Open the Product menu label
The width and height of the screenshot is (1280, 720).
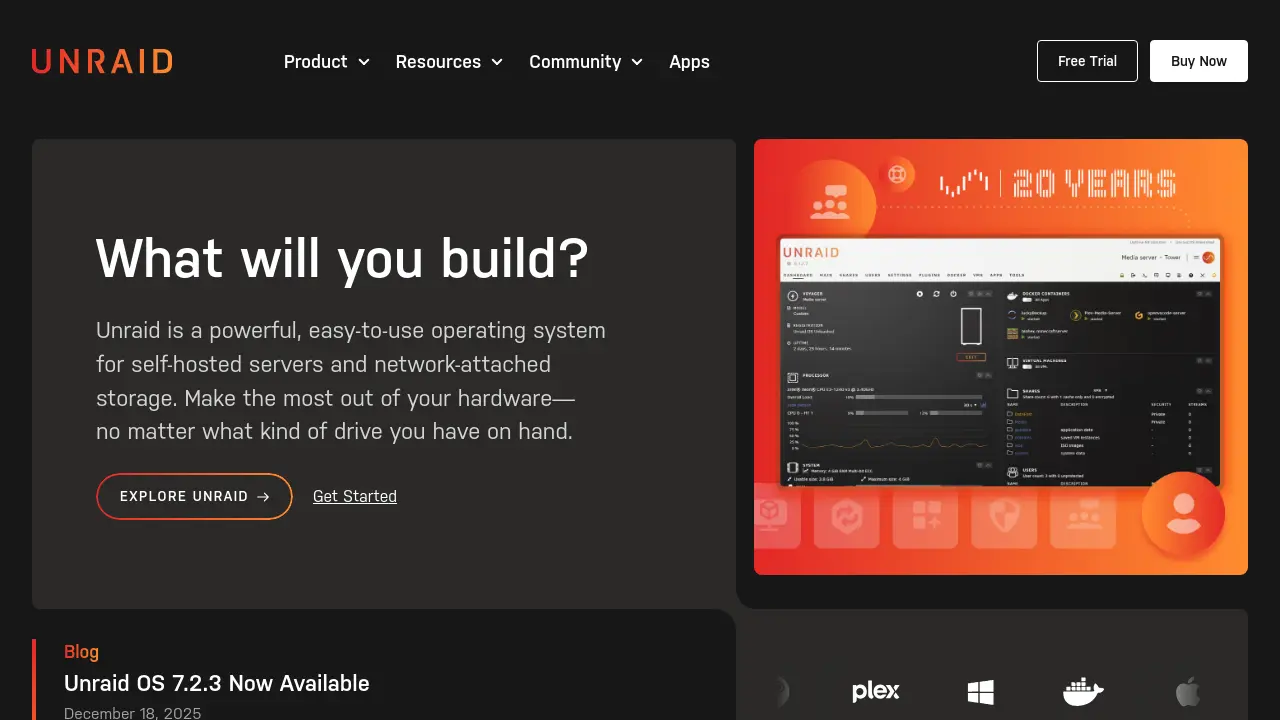pos(315,62)
